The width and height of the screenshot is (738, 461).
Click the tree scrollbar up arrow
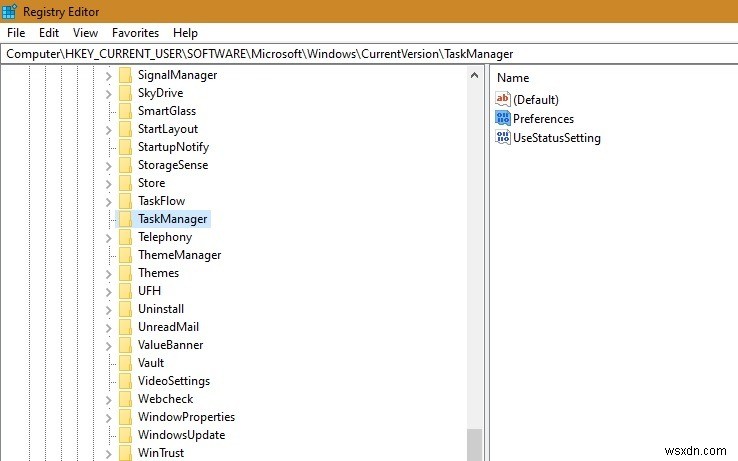[x=474, y=75]
